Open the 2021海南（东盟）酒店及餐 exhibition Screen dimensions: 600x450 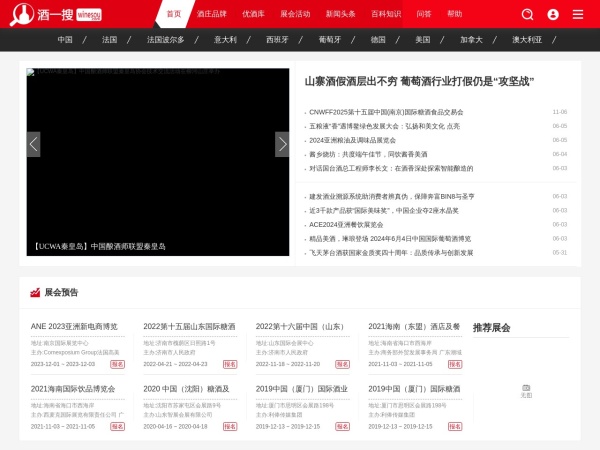414,326
